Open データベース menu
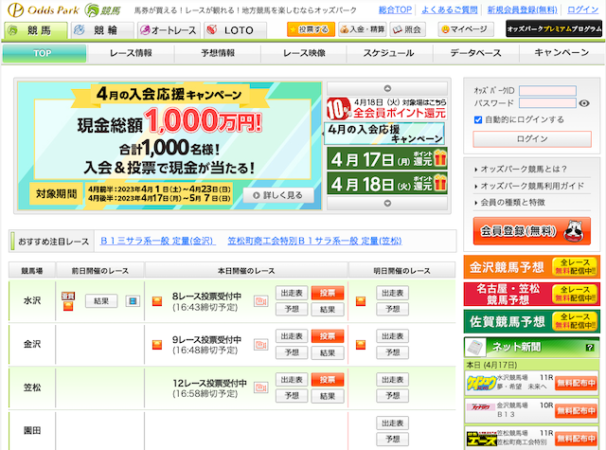The height and width of the screenshot is (450, 606). point(476,53)
